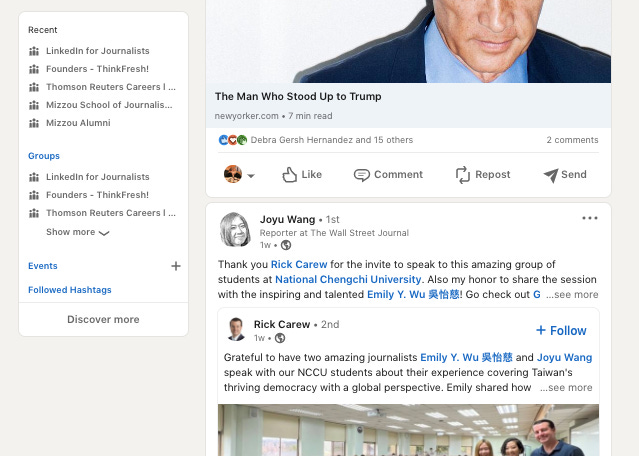The height and width of the screenshot is (456, 639).
Task: Open the Groups section heading
Action: point(44,156)
